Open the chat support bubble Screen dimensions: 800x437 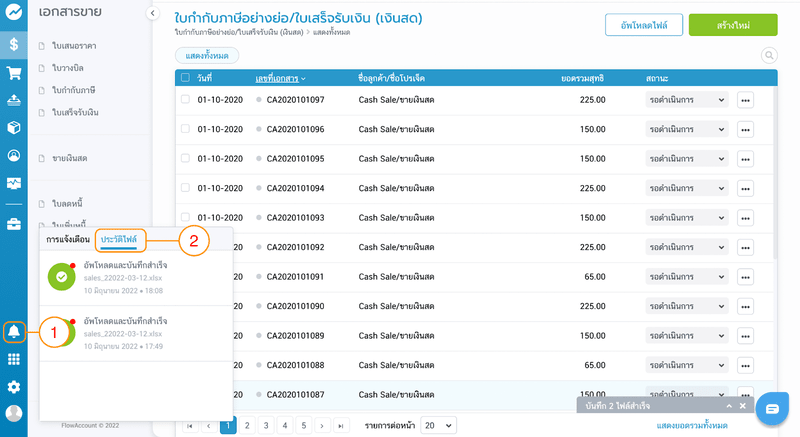coord(772,408)
